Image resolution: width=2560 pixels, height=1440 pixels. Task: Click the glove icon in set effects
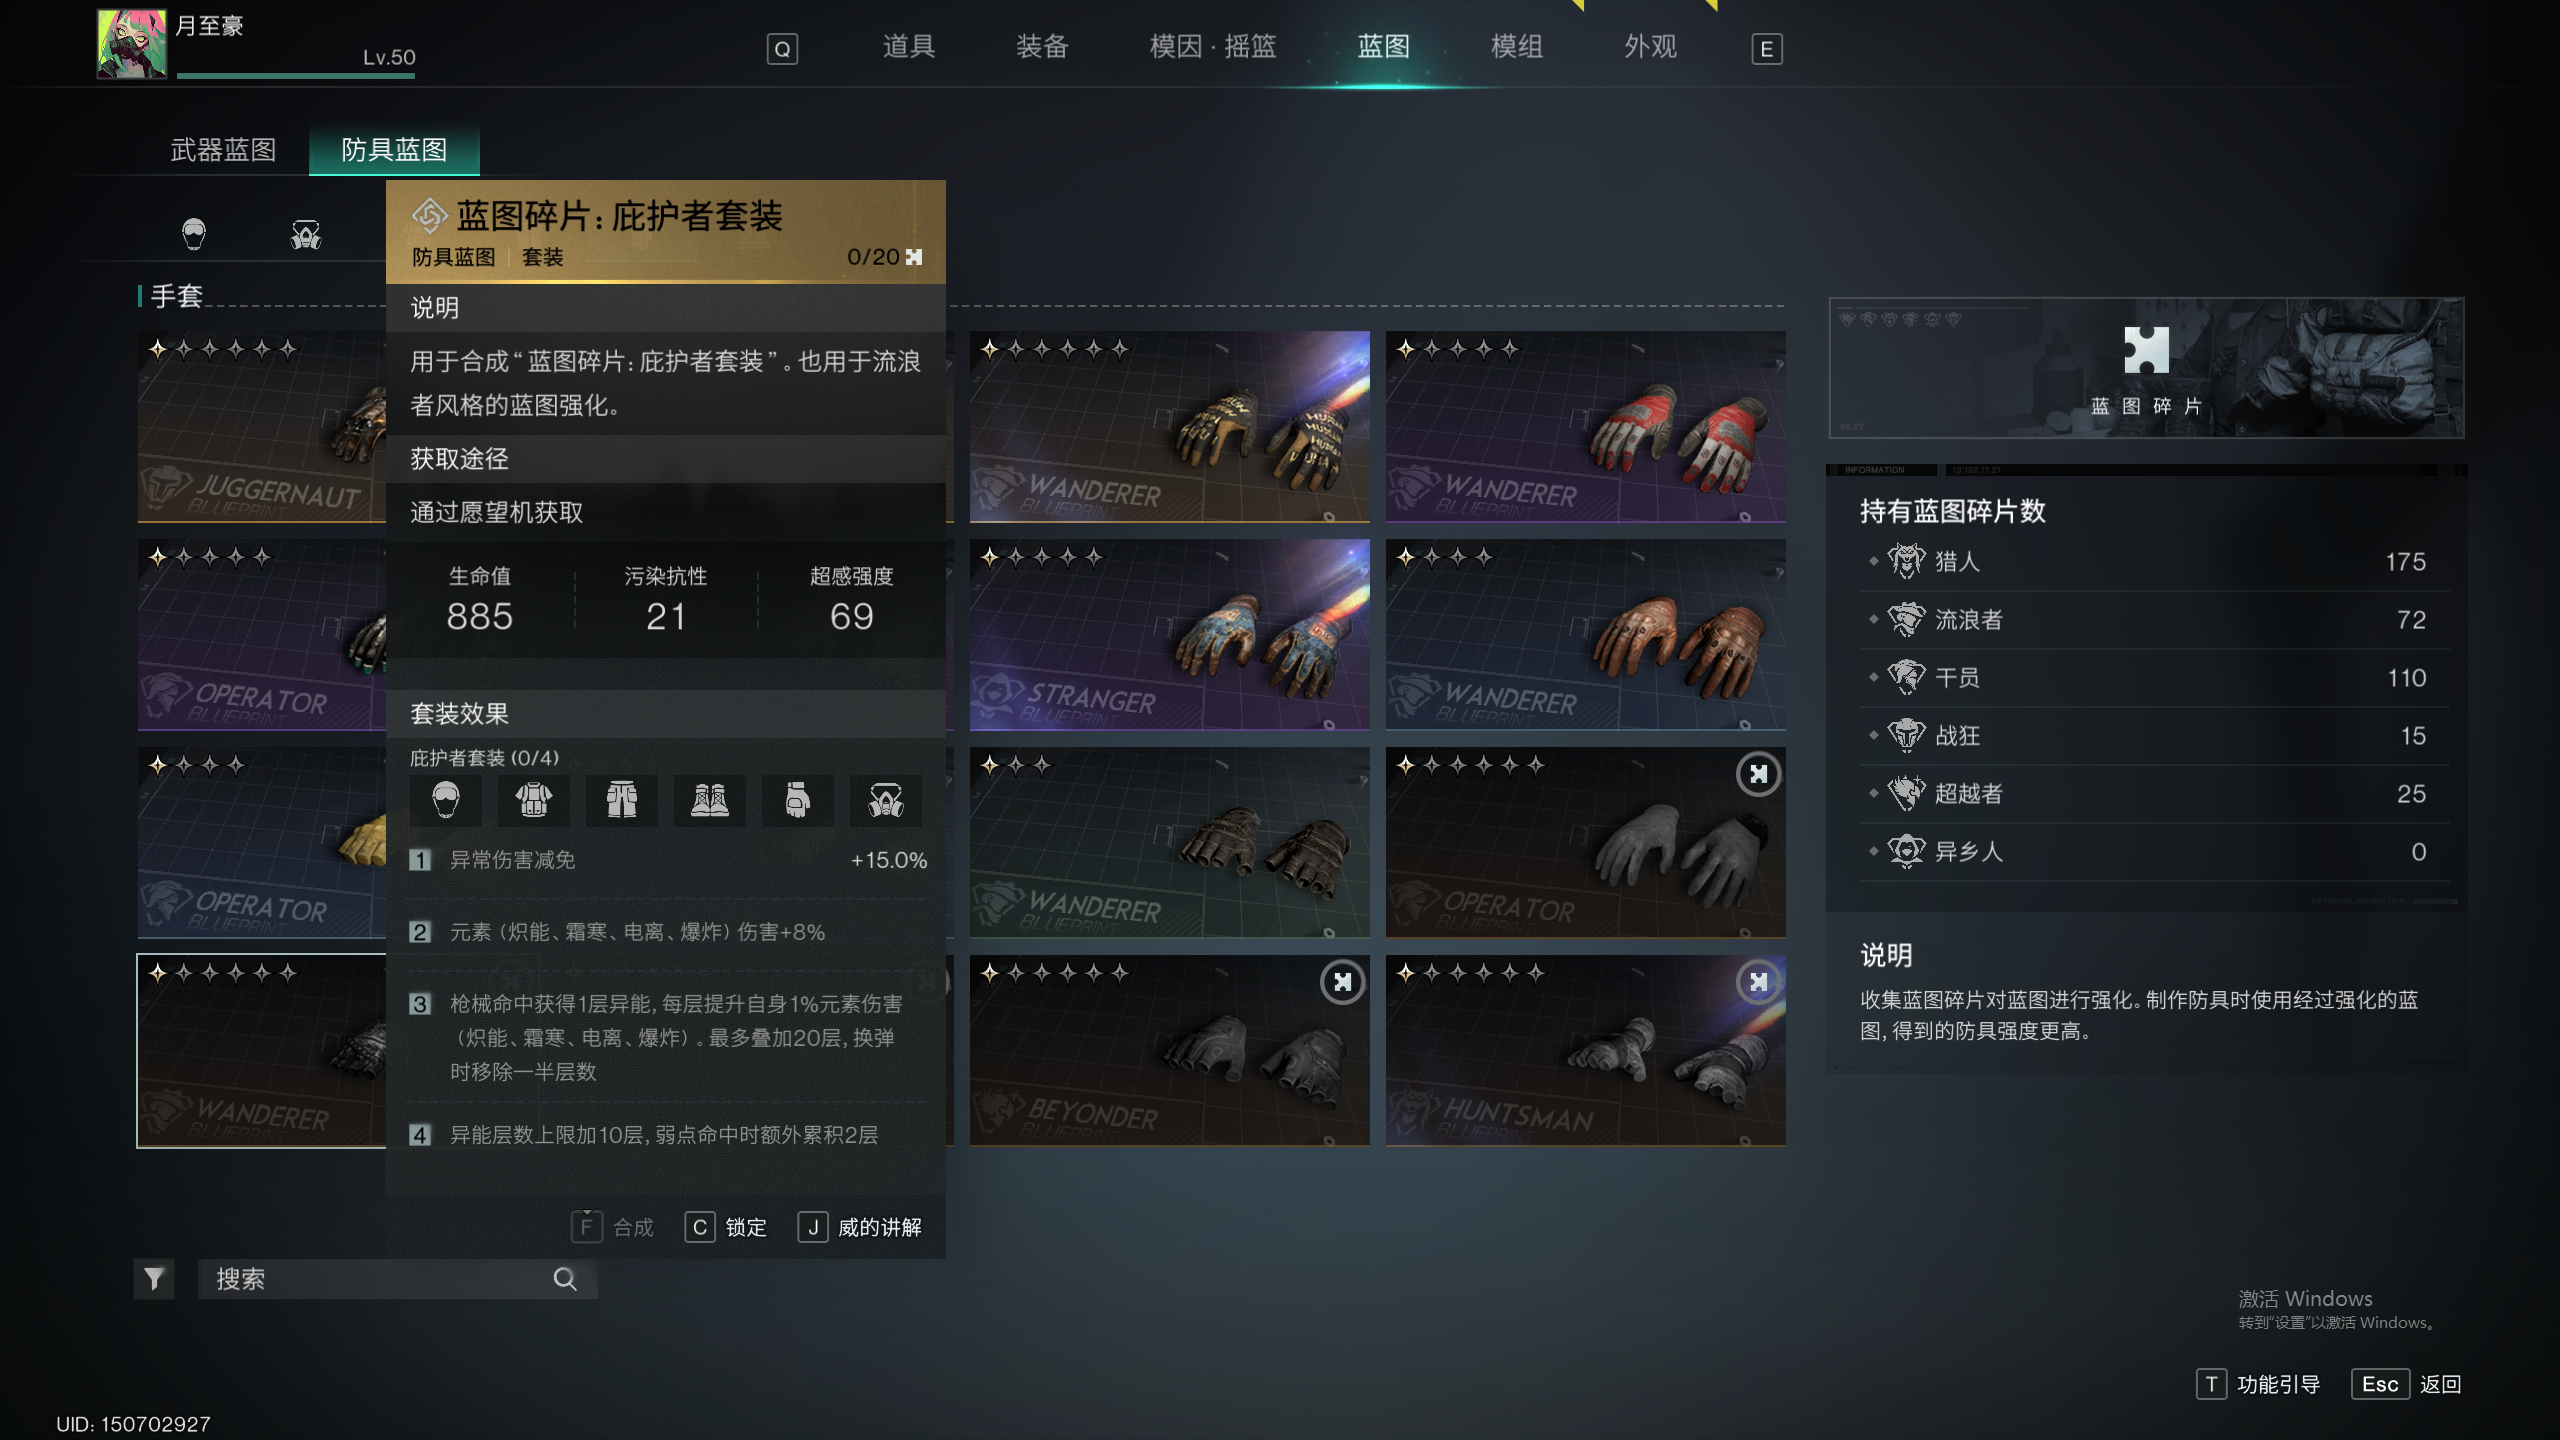[798, 800]
